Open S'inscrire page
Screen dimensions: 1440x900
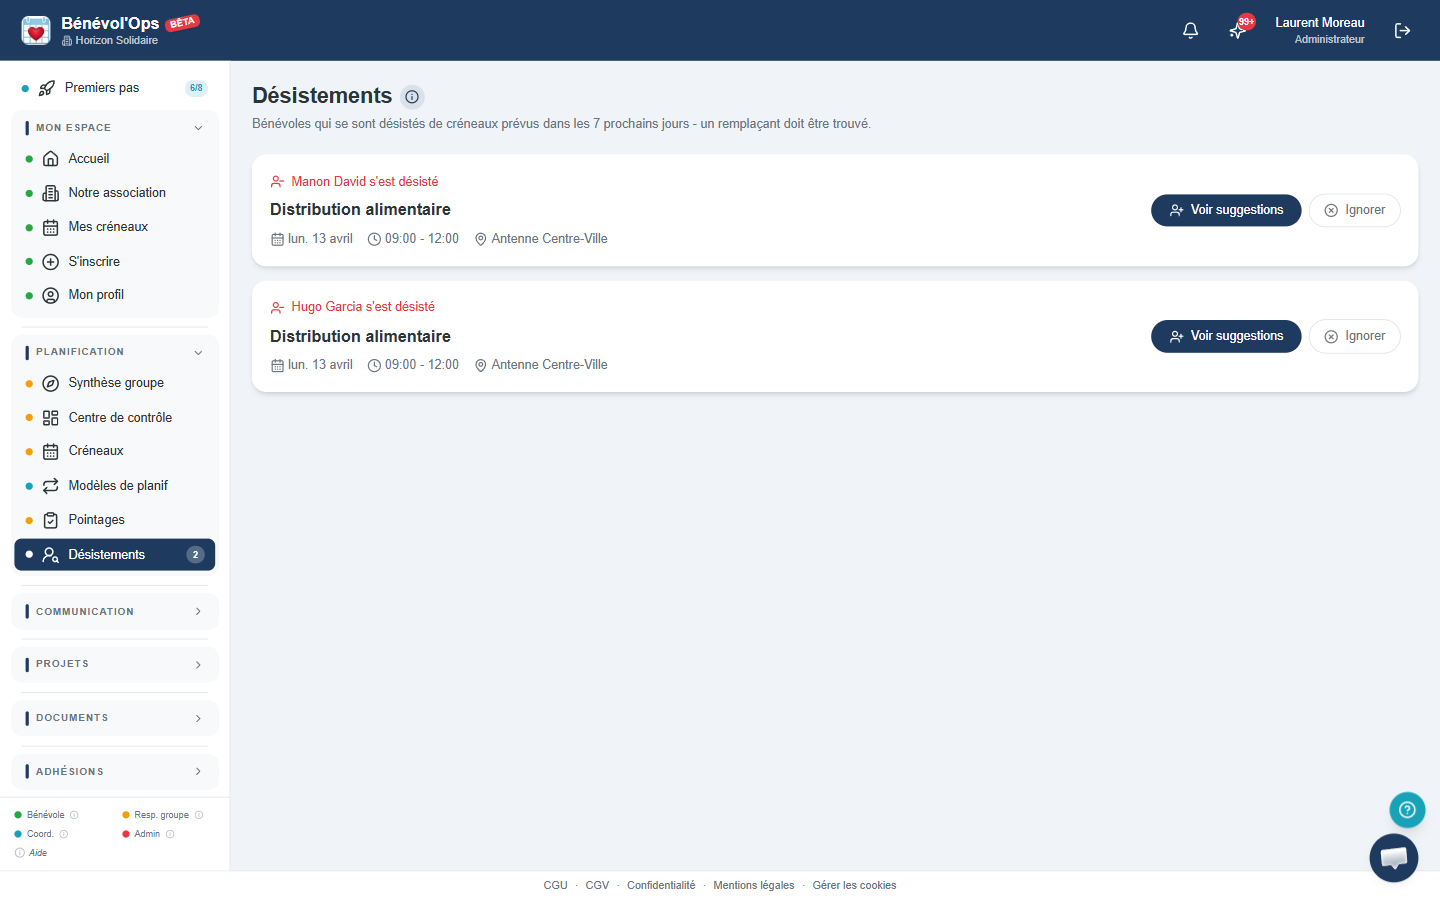click(115, 262)
